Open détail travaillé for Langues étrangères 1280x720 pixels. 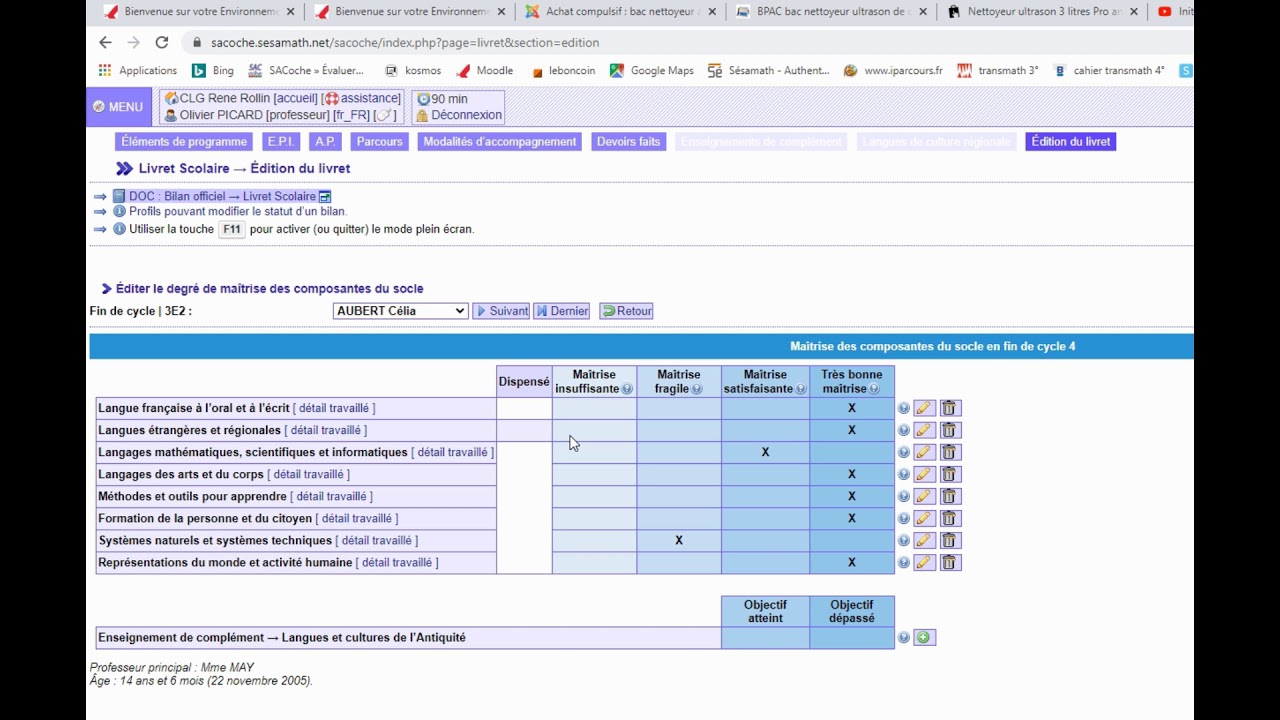click(x=326, y=430)
